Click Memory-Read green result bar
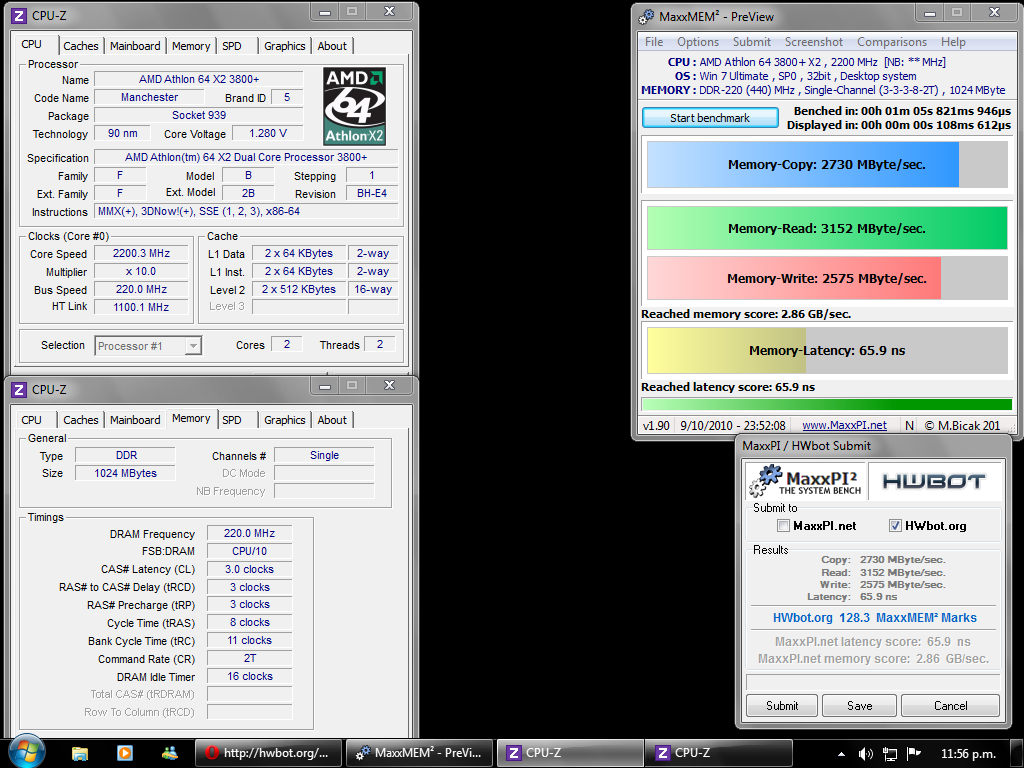The image size is (1024, 768). tap(827, 229)
